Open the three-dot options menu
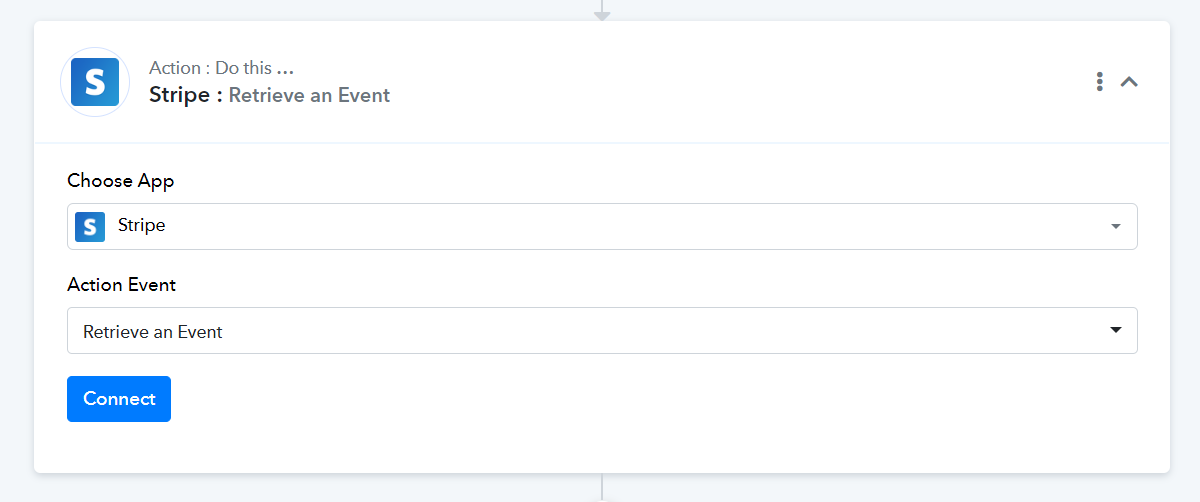The height and width of the screenshot is (502, 1200). coord(1099,82)
